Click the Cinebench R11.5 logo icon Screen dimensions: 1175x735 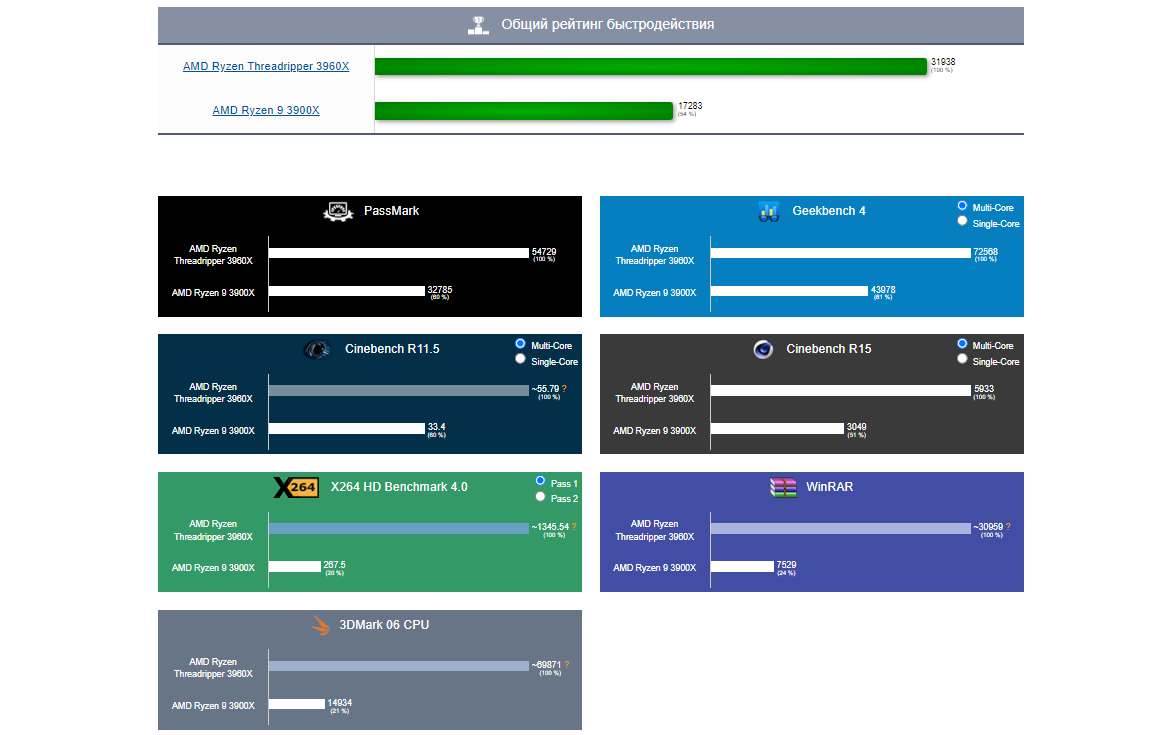316,350
